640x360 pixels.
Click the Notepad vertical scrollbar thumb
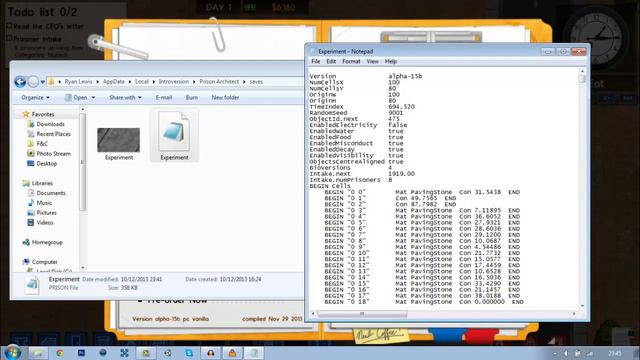coord(582,79)
